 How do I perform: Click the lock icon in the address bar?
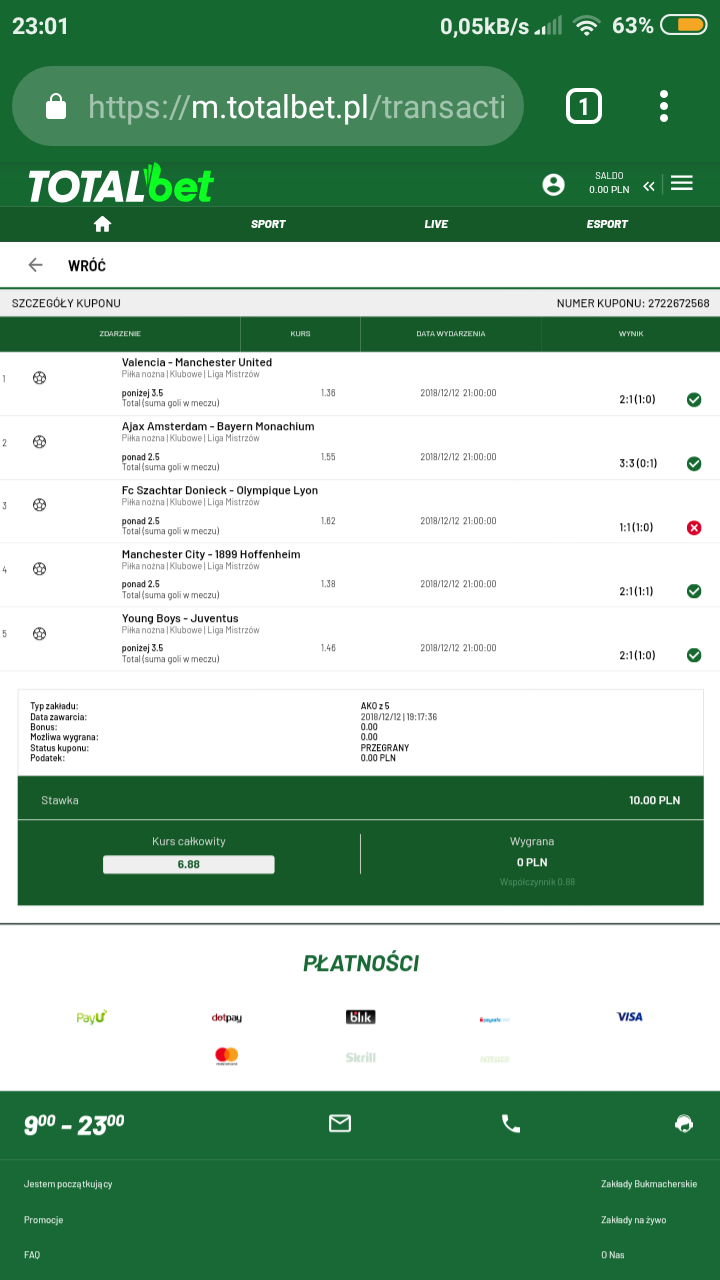coord(56,106)
